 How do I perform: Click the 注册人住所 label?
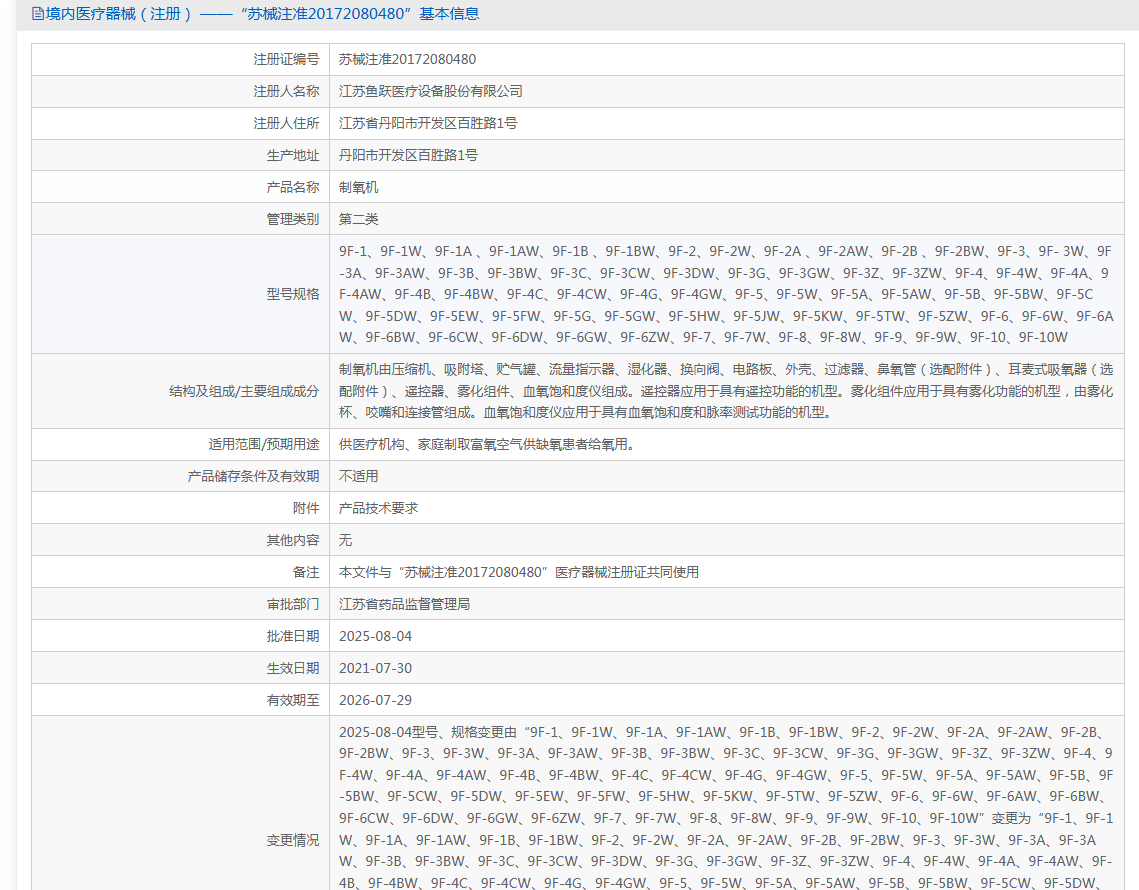[x=286, y=124]
